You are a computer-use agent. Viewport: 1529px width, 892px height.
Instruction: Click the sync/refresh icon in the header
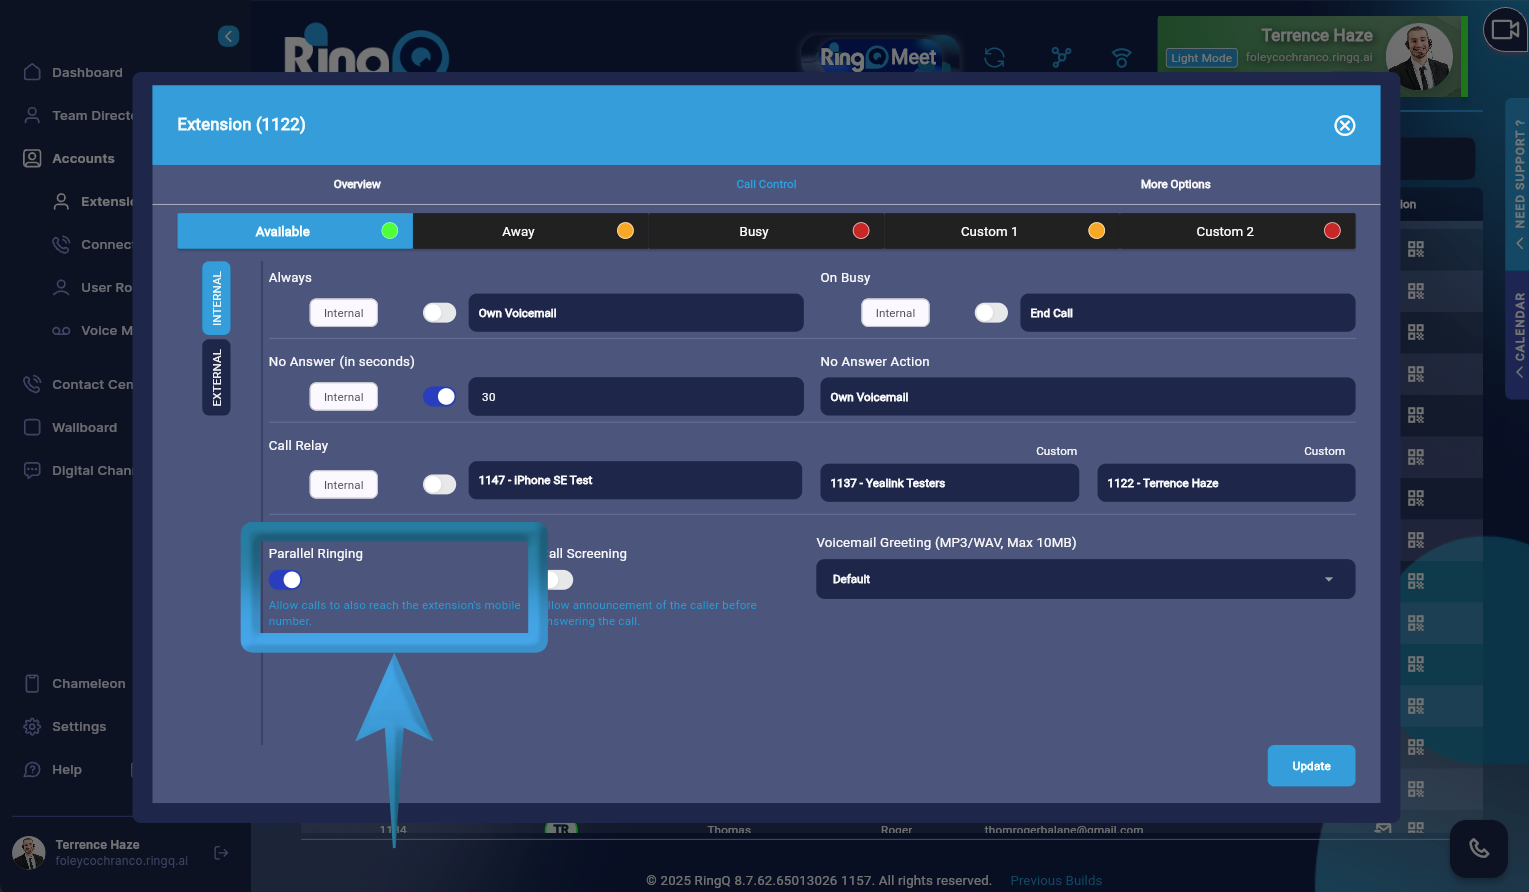(994, 58)
